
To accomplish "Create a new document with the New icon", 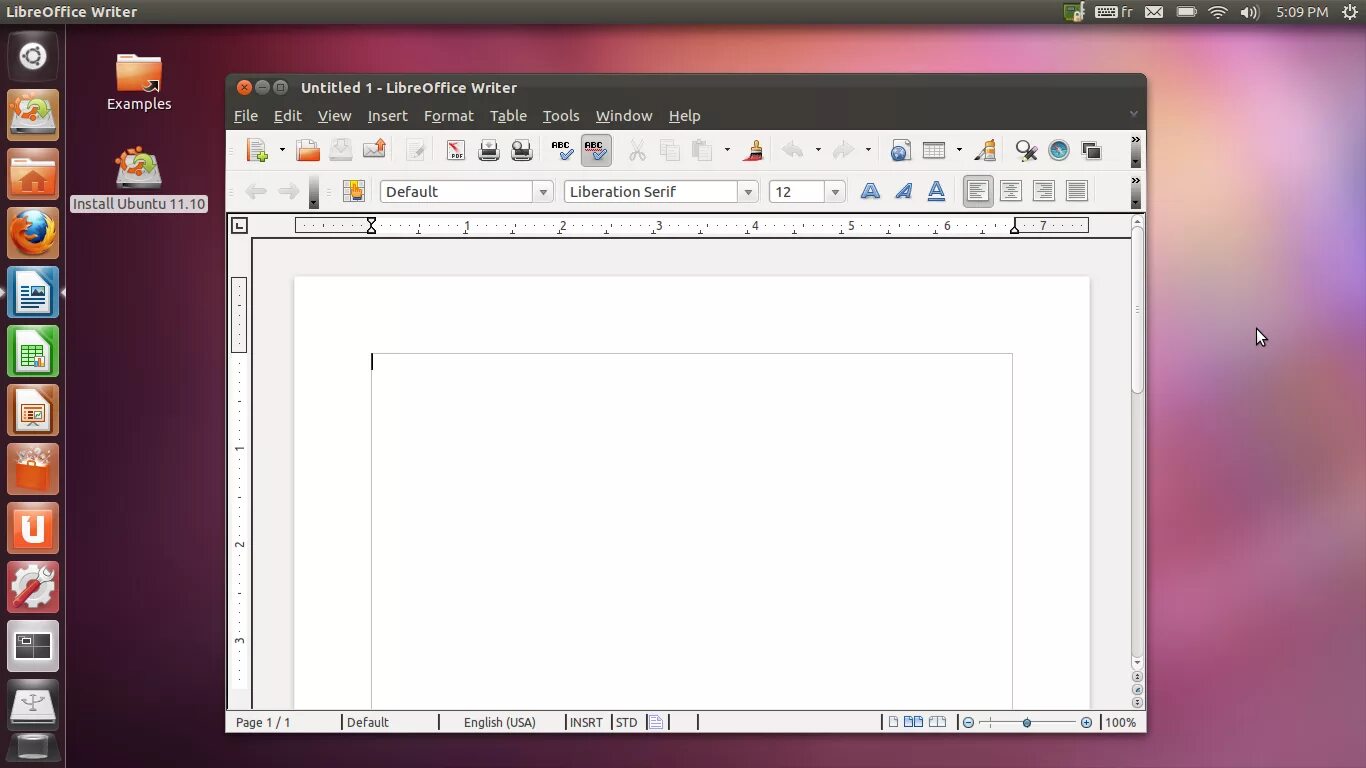I will [x=257, y=150].
